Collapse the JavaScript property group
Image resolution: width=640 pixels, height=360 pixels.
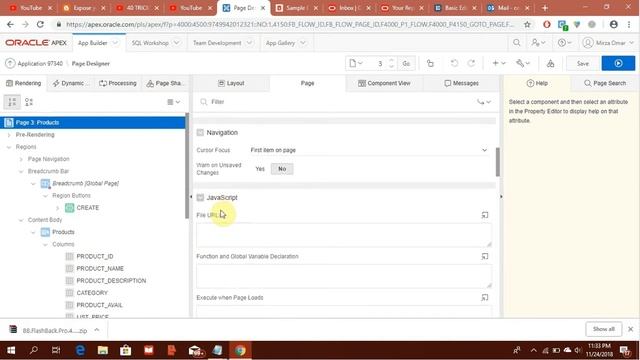point(200,198)
